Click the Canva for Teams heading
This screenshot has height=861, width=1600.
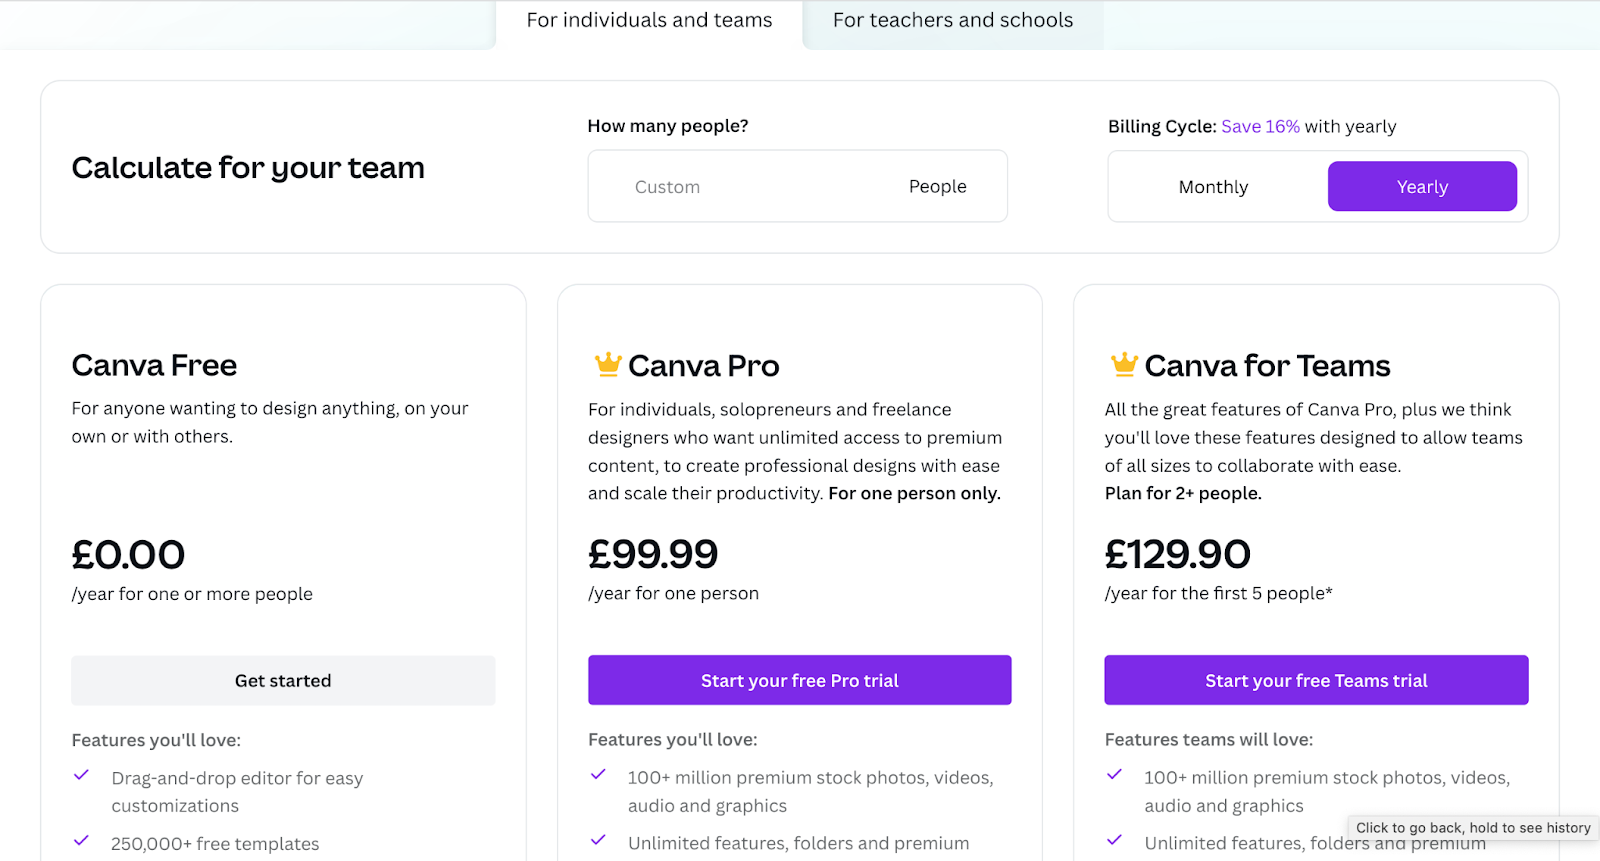(x=1266, y=366)
